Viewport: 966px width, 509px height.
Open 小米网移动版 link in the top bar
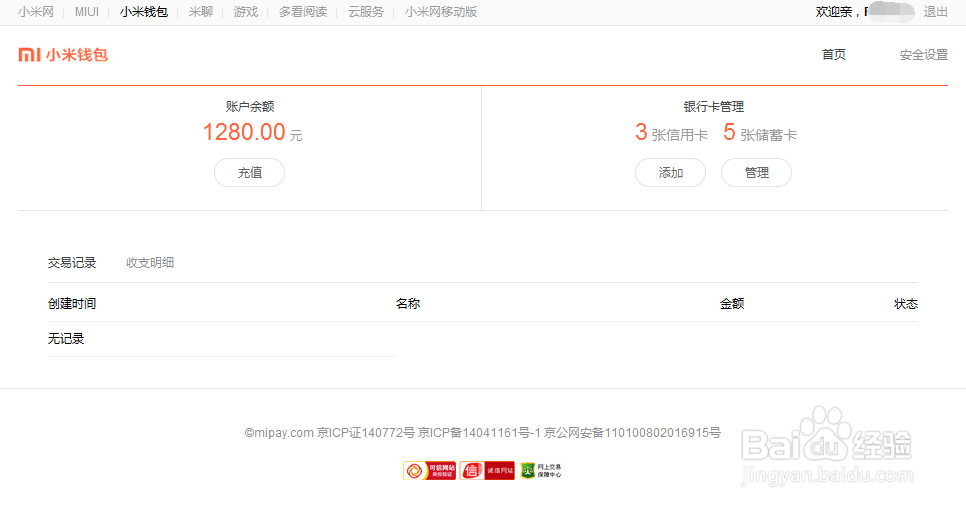click(x=440, y=12)
